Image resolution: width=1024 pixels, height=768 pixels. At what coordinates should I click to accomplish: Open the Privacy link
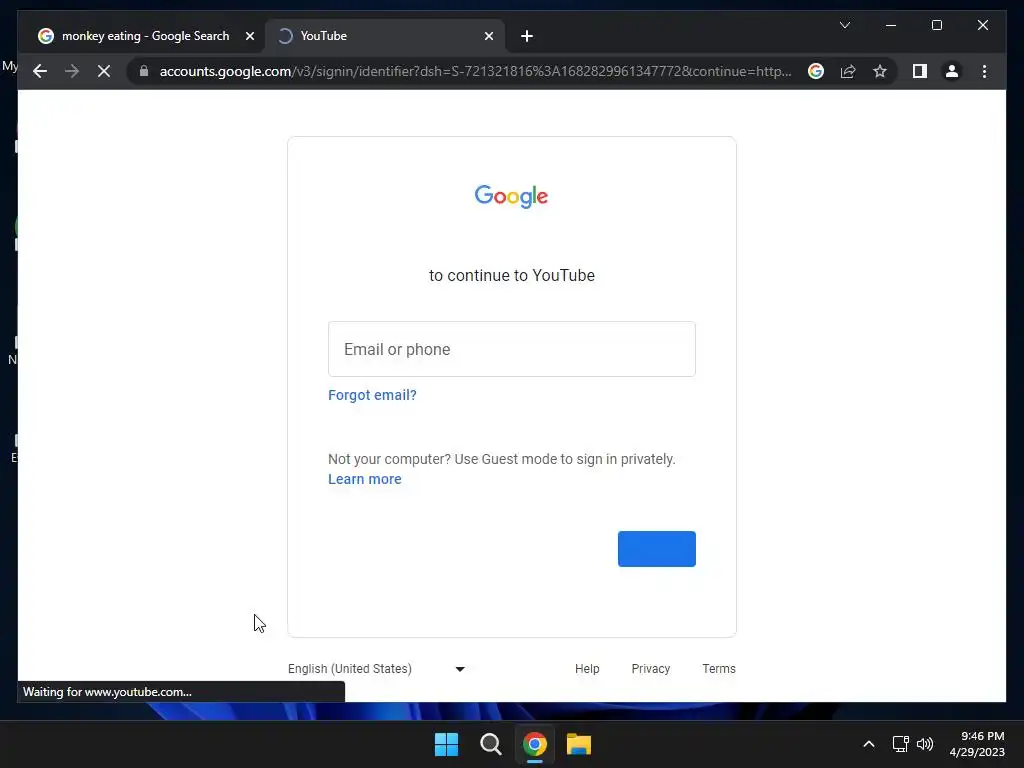coord(650,669)
